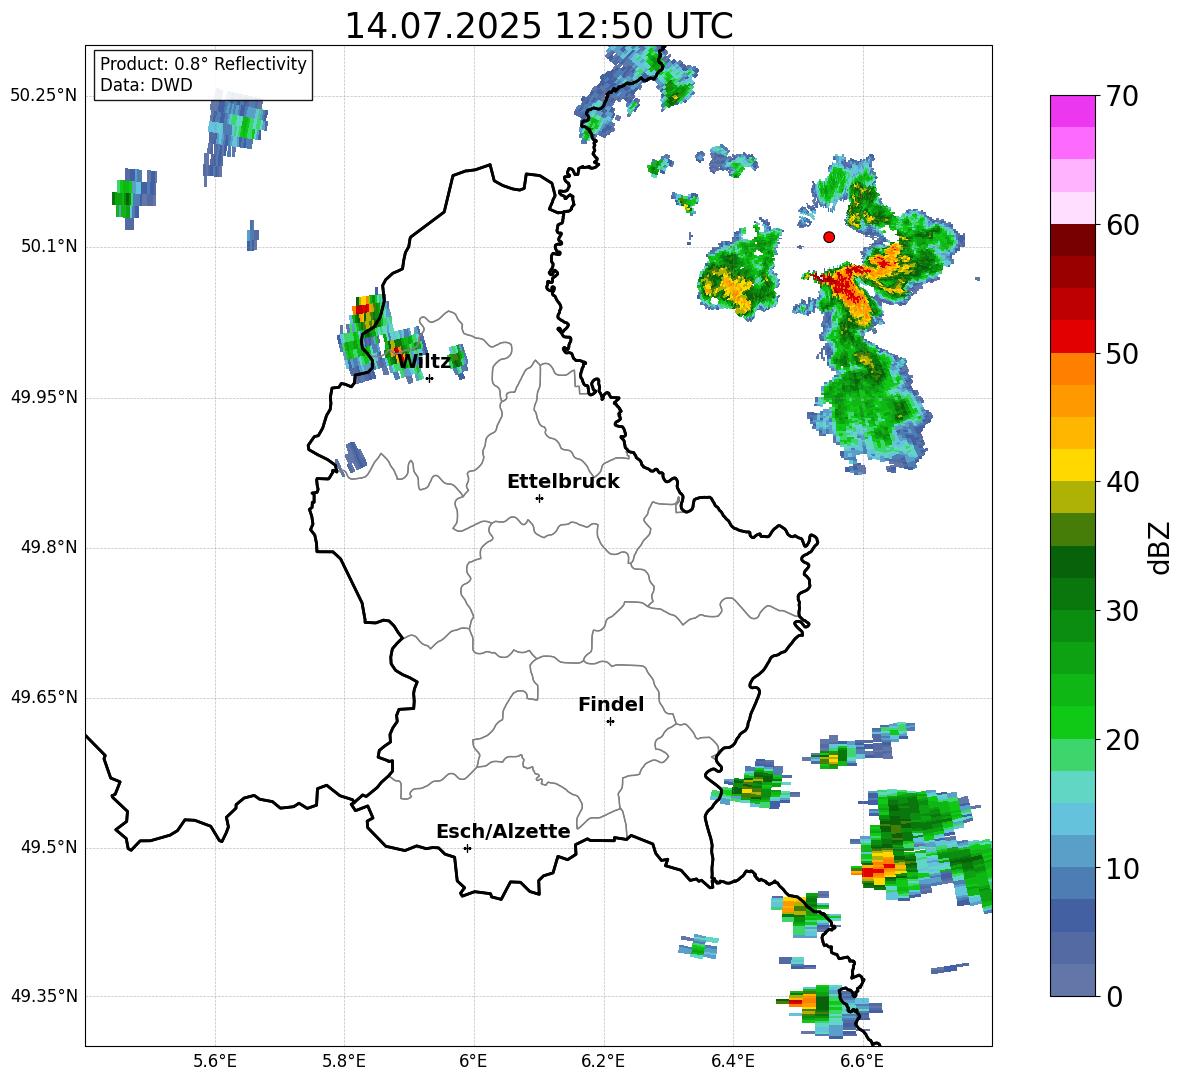Click the colorbar 10 tick label
The width and height of the screenshot is (1184, 1081).
coord(1122,868)
